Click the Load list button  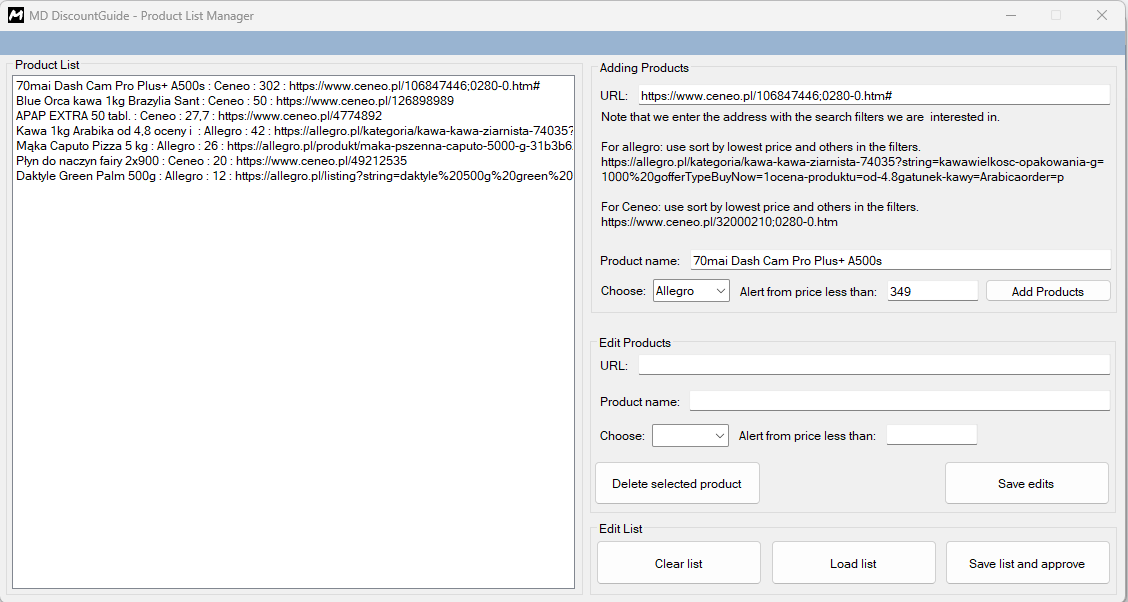pyautogui.click(x=853, y=563)
